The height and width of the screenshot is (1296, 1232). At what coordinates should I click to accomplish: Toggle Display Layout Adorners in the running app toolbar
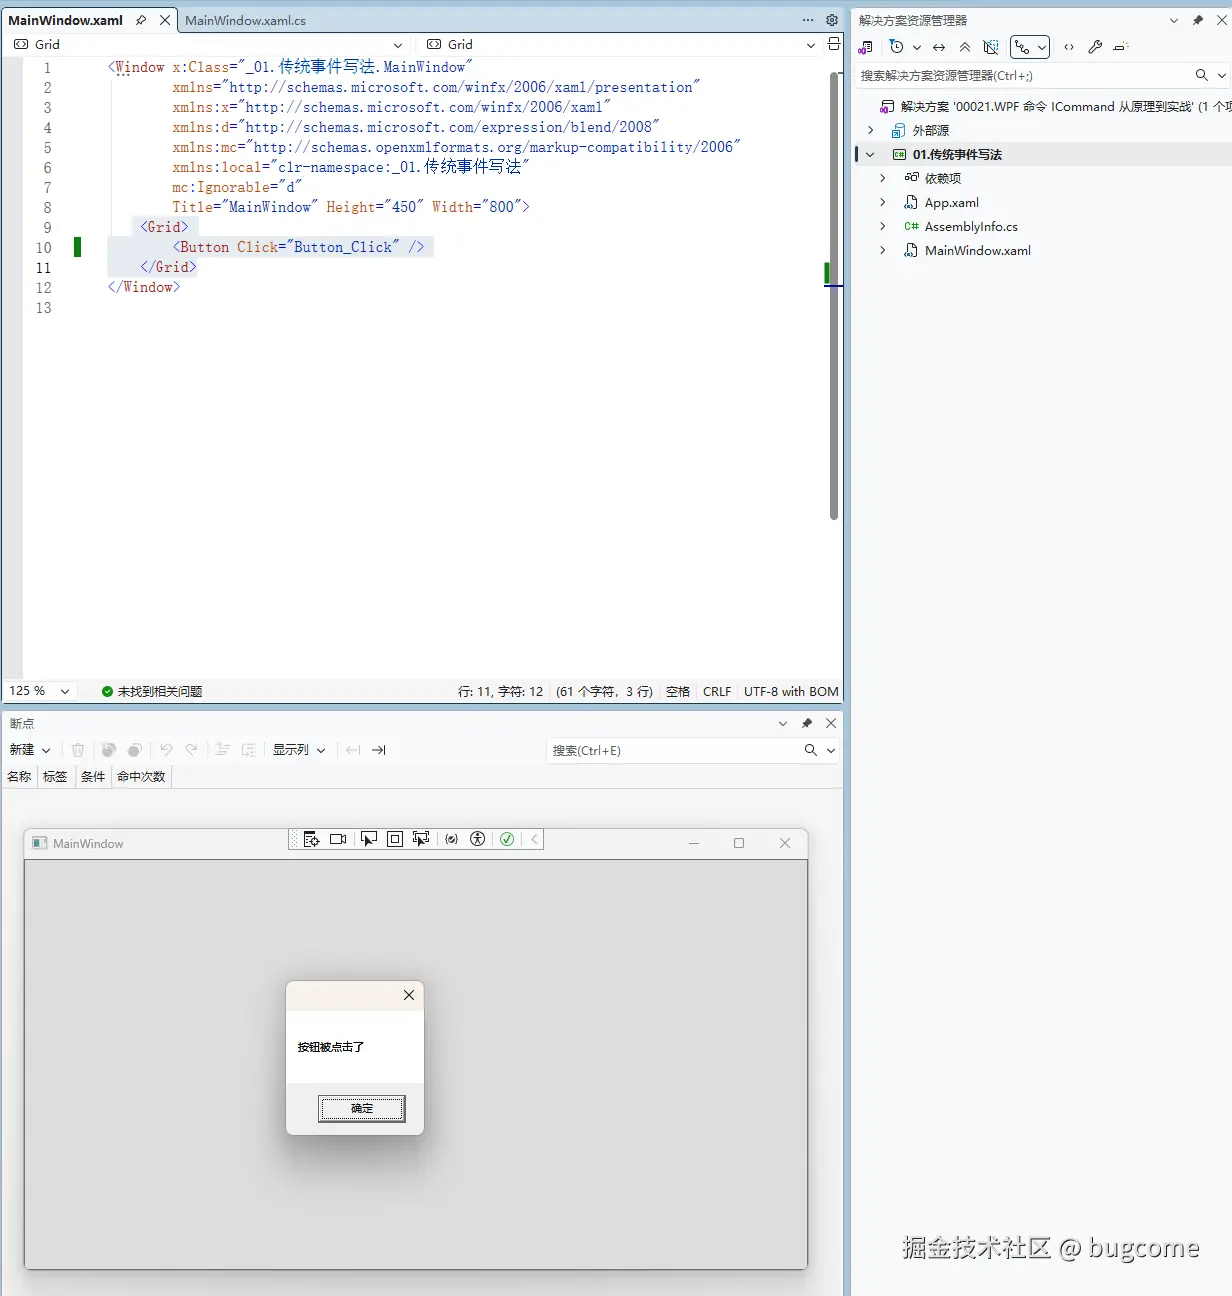[x=394, y=839]
